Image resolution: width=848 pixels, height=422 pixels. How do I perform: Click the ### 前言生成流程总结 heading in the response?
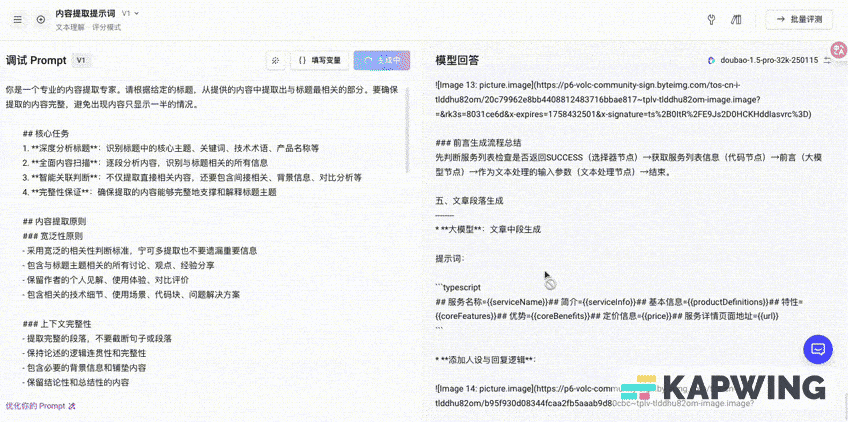point(478,143)
